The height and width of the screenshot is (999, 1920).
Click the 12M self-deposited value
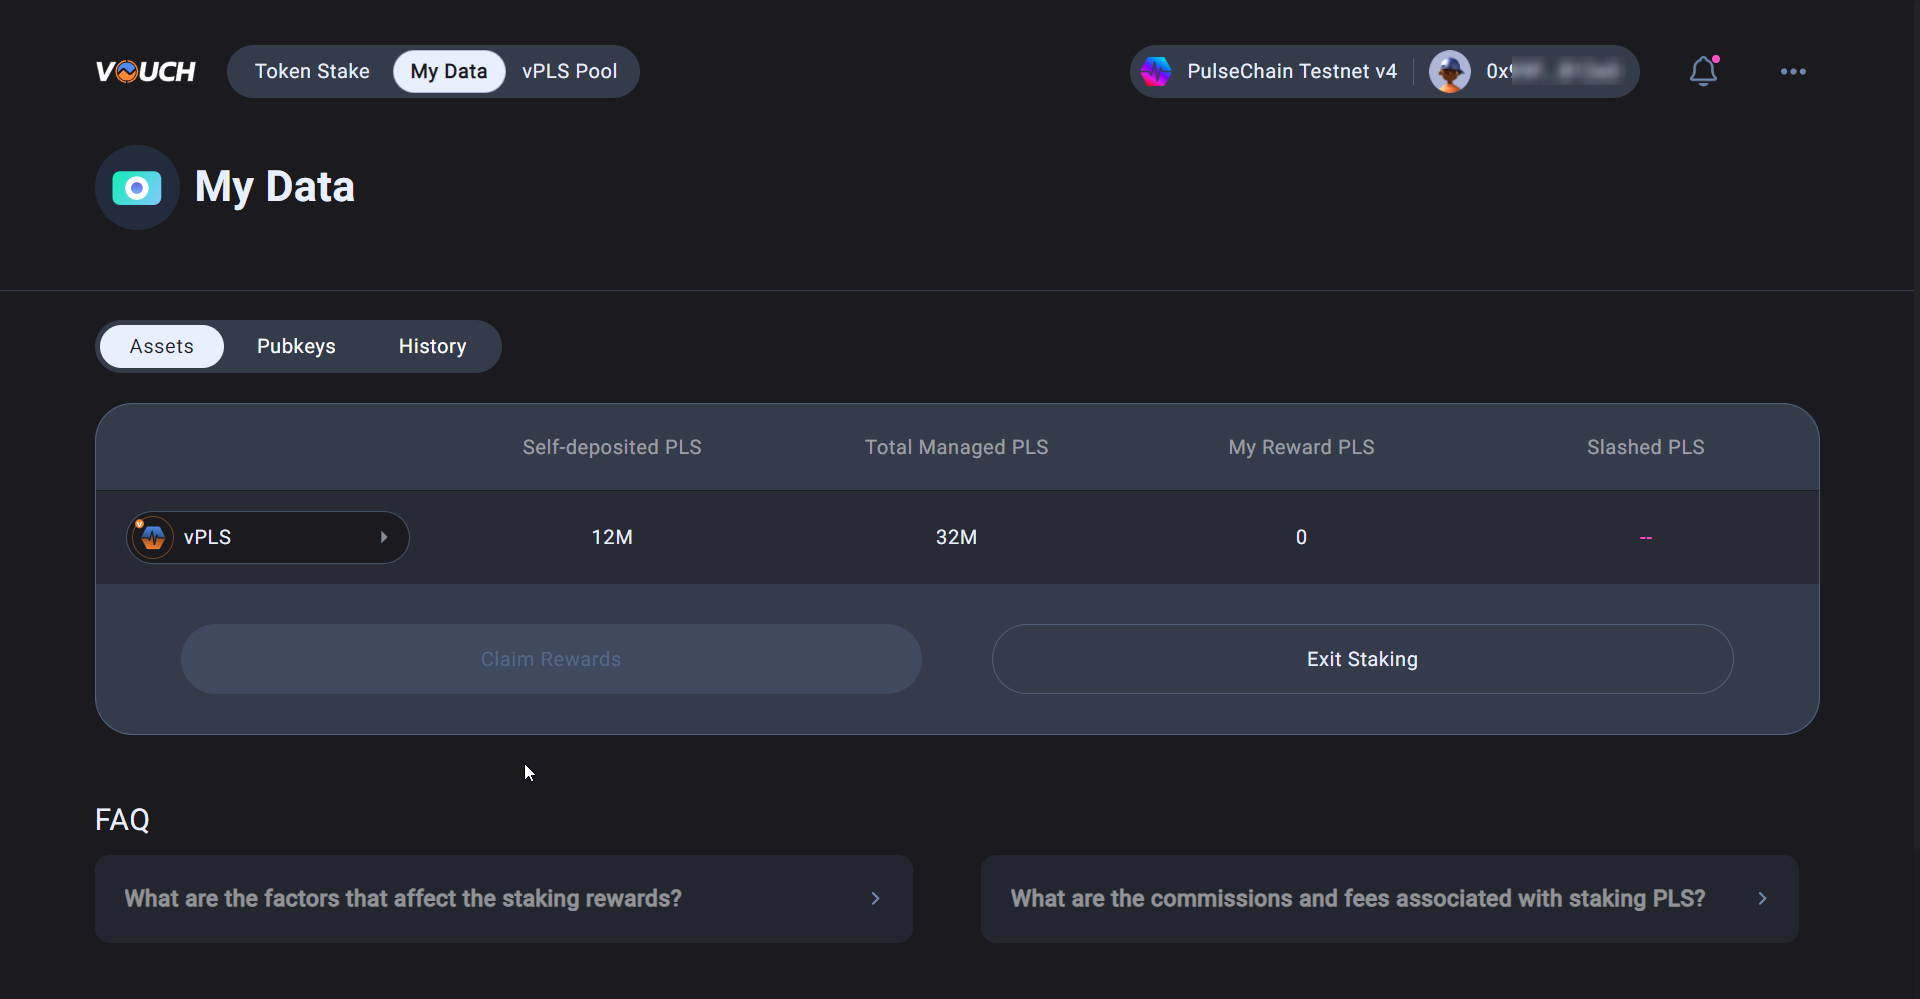click(x=612, y=537)
